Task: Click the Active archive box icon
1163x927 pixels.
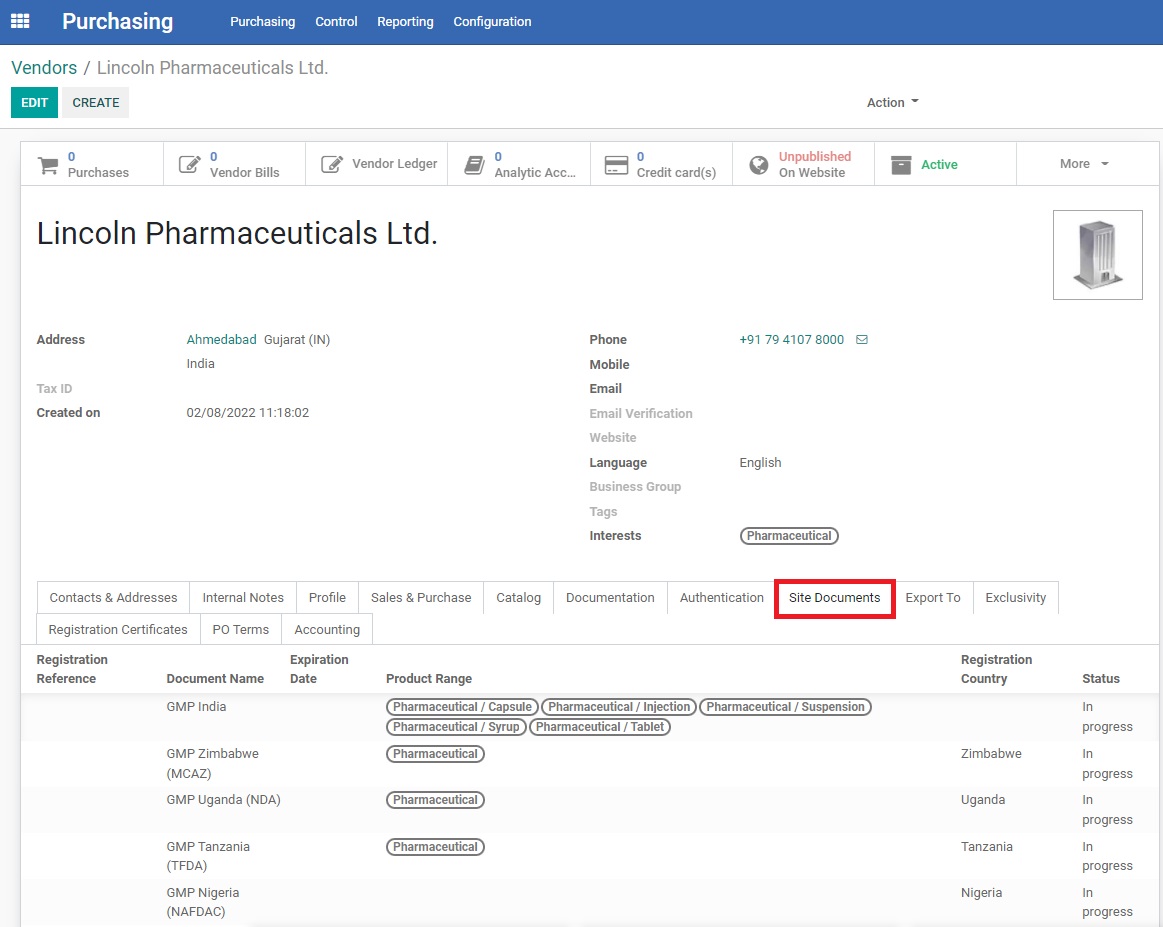Action: [901, 165]
